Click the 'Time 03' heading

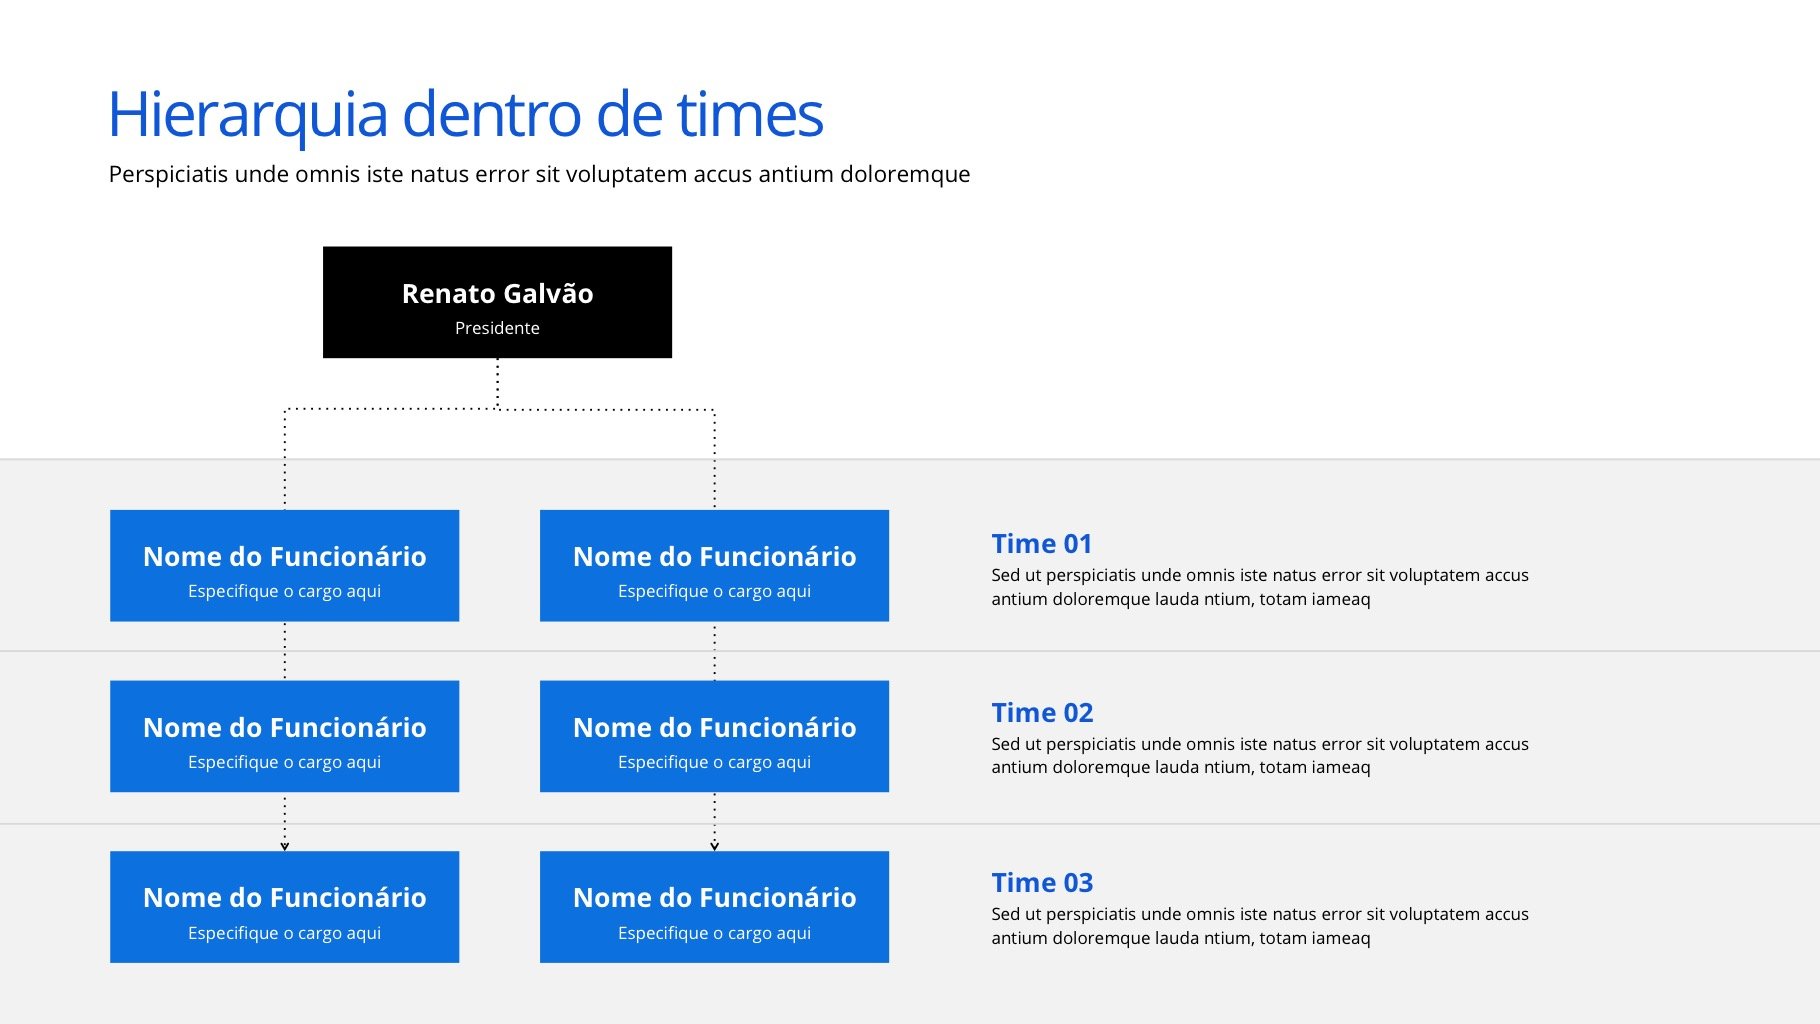click(x=1042, y=883)
